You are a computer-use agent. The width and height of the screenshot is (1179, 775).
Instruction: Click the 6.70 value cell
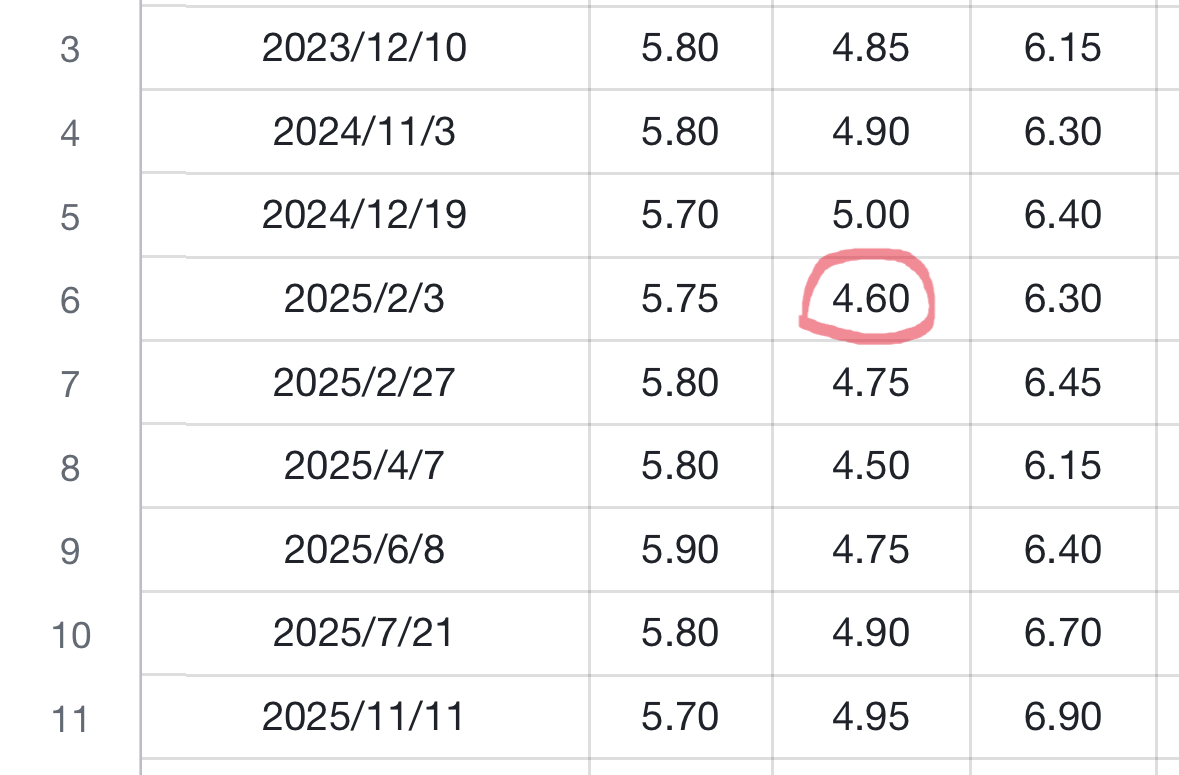[1063, 633]
